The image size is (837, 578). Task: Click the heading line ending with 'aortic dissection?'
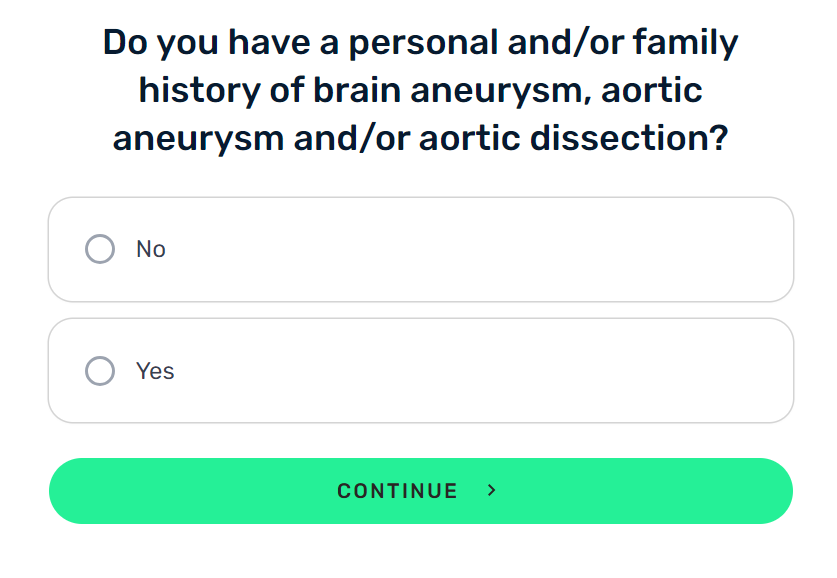pyautogui.click(x=421, y=138)
